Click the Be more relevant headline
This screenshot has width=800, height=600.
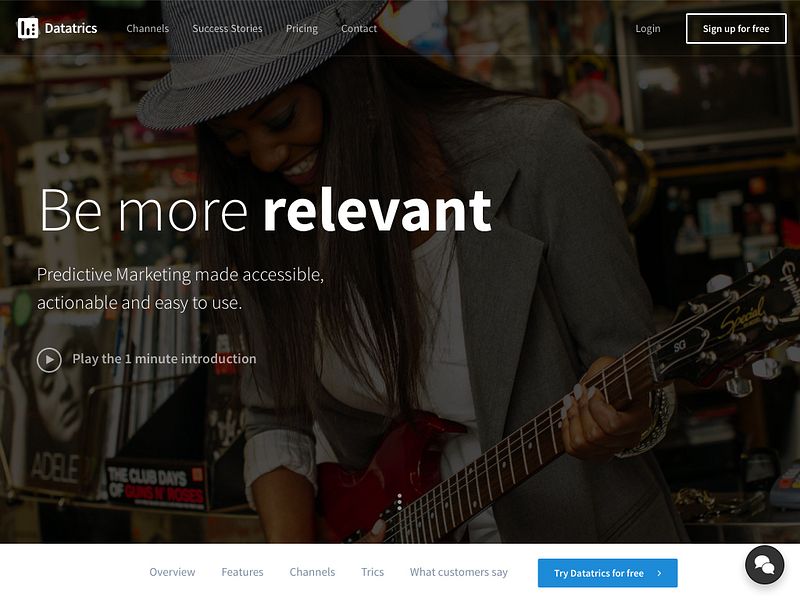(x=266, y=210)
